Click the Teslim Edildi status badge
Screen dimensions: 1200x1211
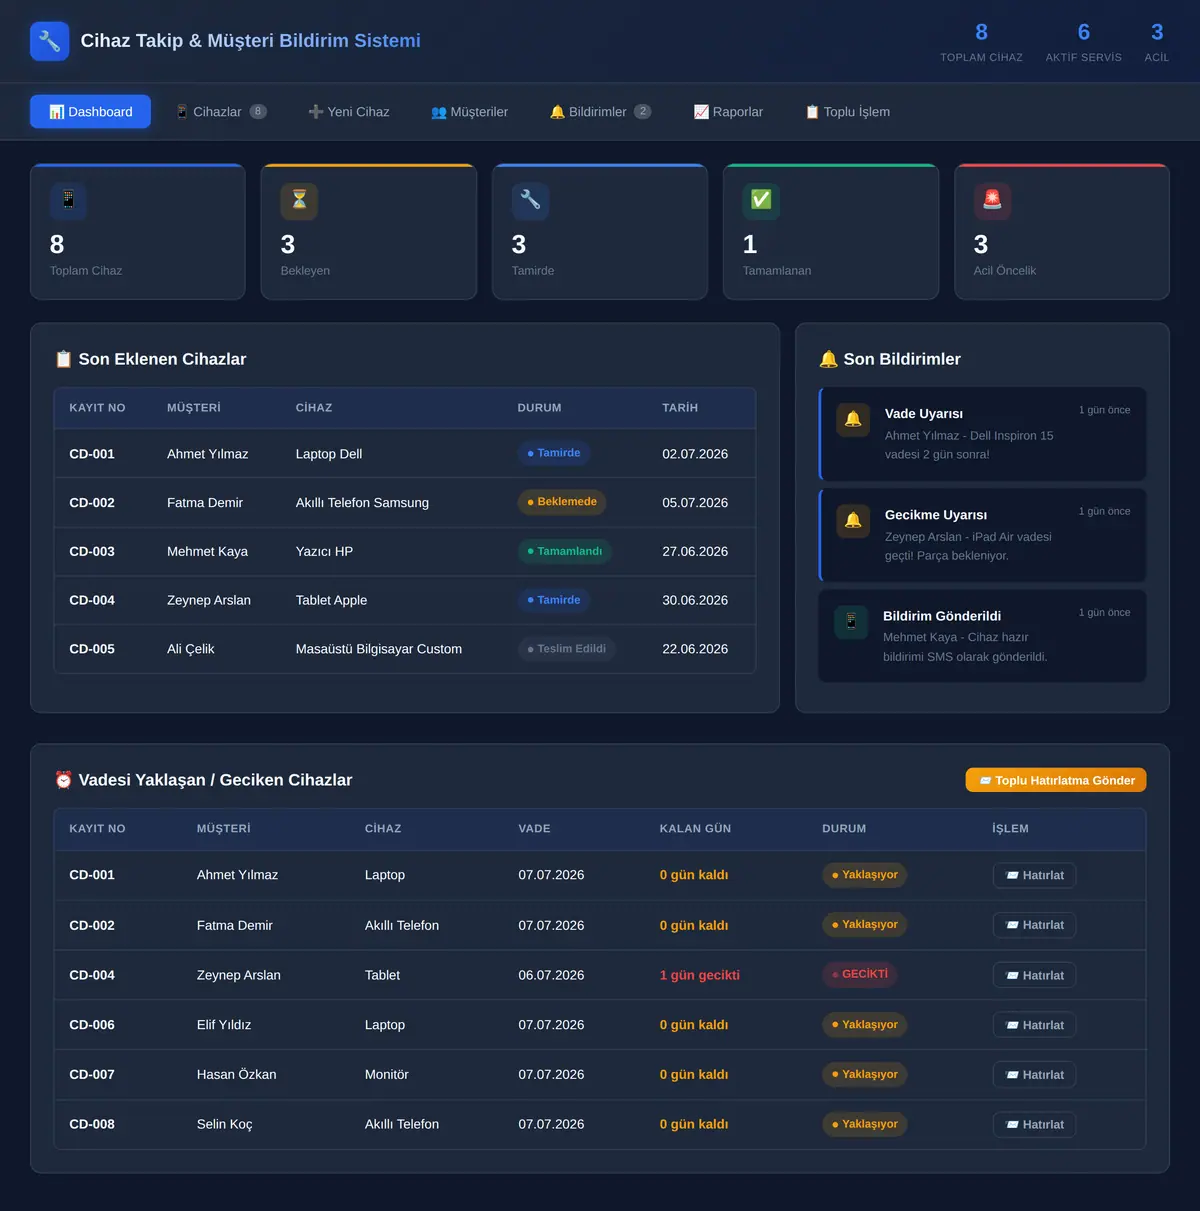coord(567,649)
